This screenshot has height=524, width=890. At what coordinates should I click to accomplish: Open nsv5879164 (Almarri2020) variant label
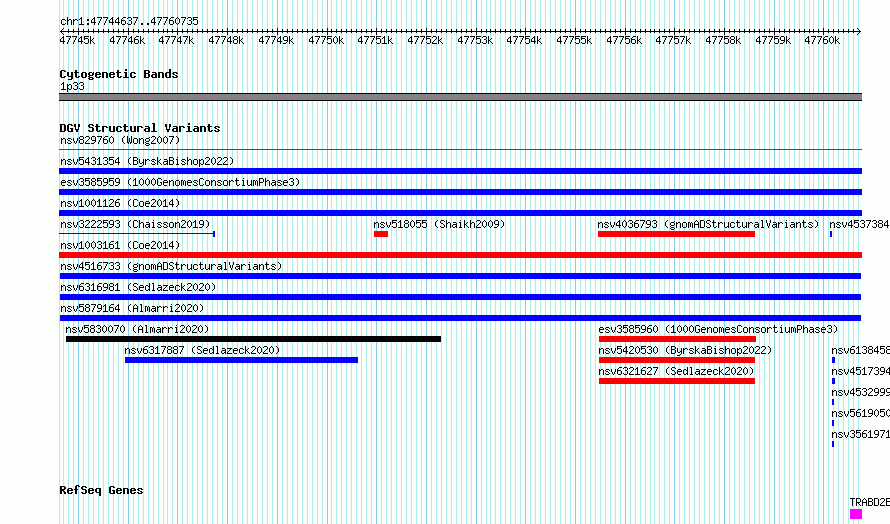pos(132,308)
